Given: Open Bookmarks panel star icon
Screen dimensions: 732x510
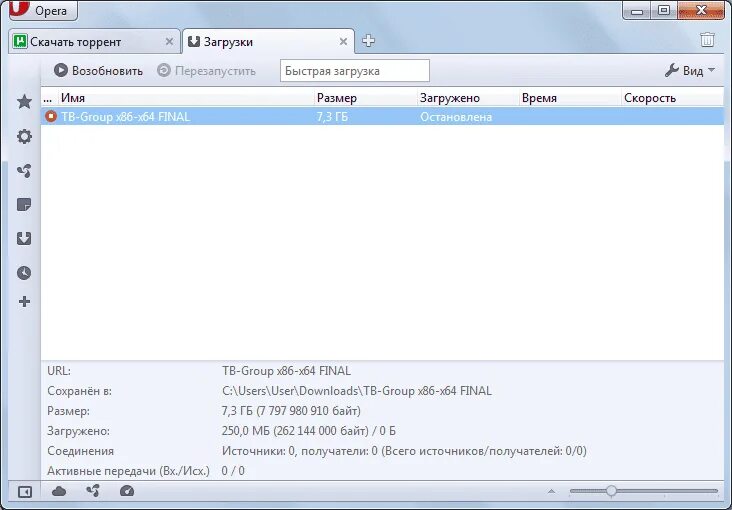Looking at the screenshot, I should tap(24, 101).
